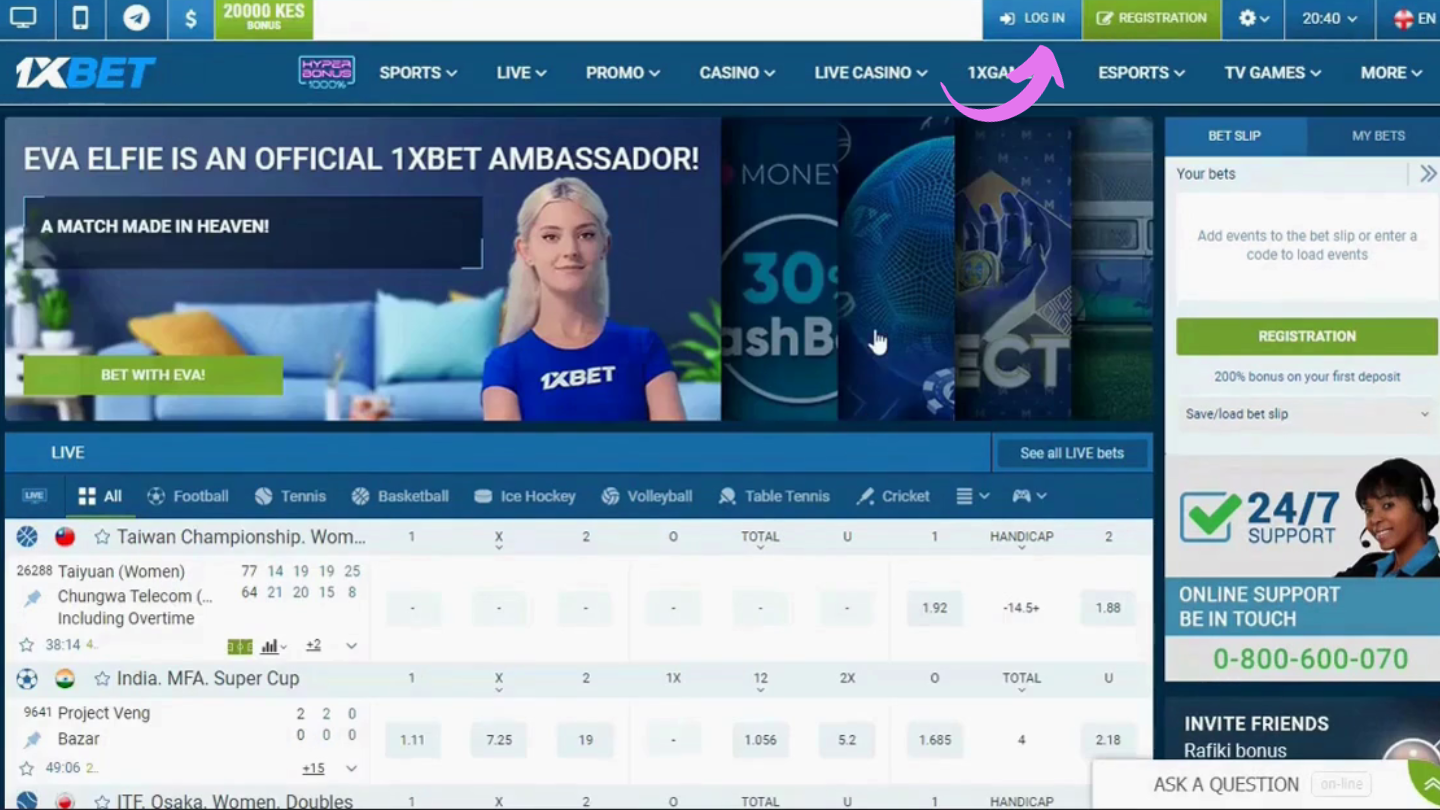This screenshot has width=1440, height=810.
Task: Open the esports gamepad icon dropdown
Action: (x=1029, y=496)
